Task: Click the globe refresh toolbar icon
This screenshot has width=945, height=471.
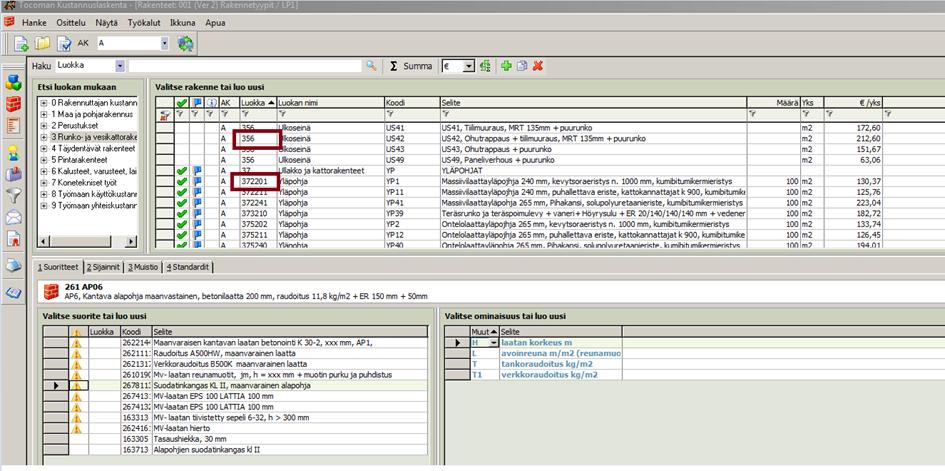Action: point(185,43)
